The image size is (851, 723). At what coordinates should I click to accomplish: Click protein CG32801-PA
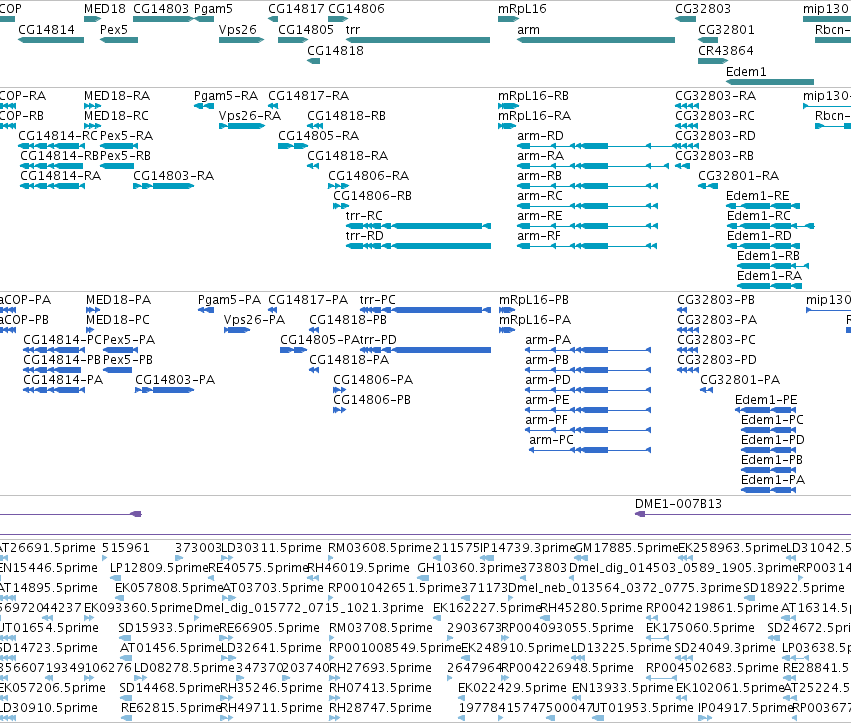(x=740, y=380)
